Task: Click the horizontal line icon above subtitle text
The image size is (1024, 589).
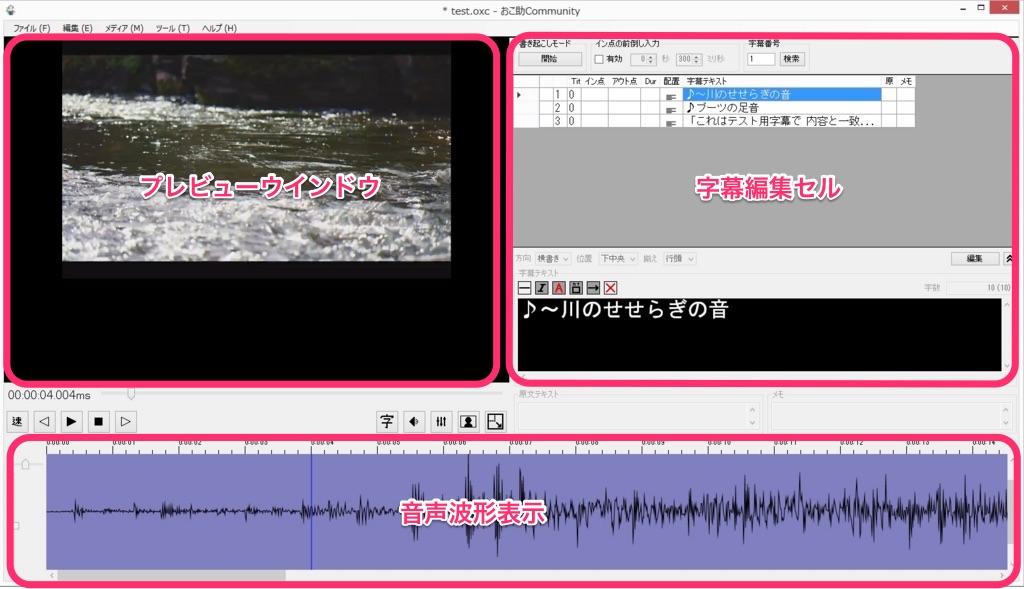Action: click(x=524, y=288)
